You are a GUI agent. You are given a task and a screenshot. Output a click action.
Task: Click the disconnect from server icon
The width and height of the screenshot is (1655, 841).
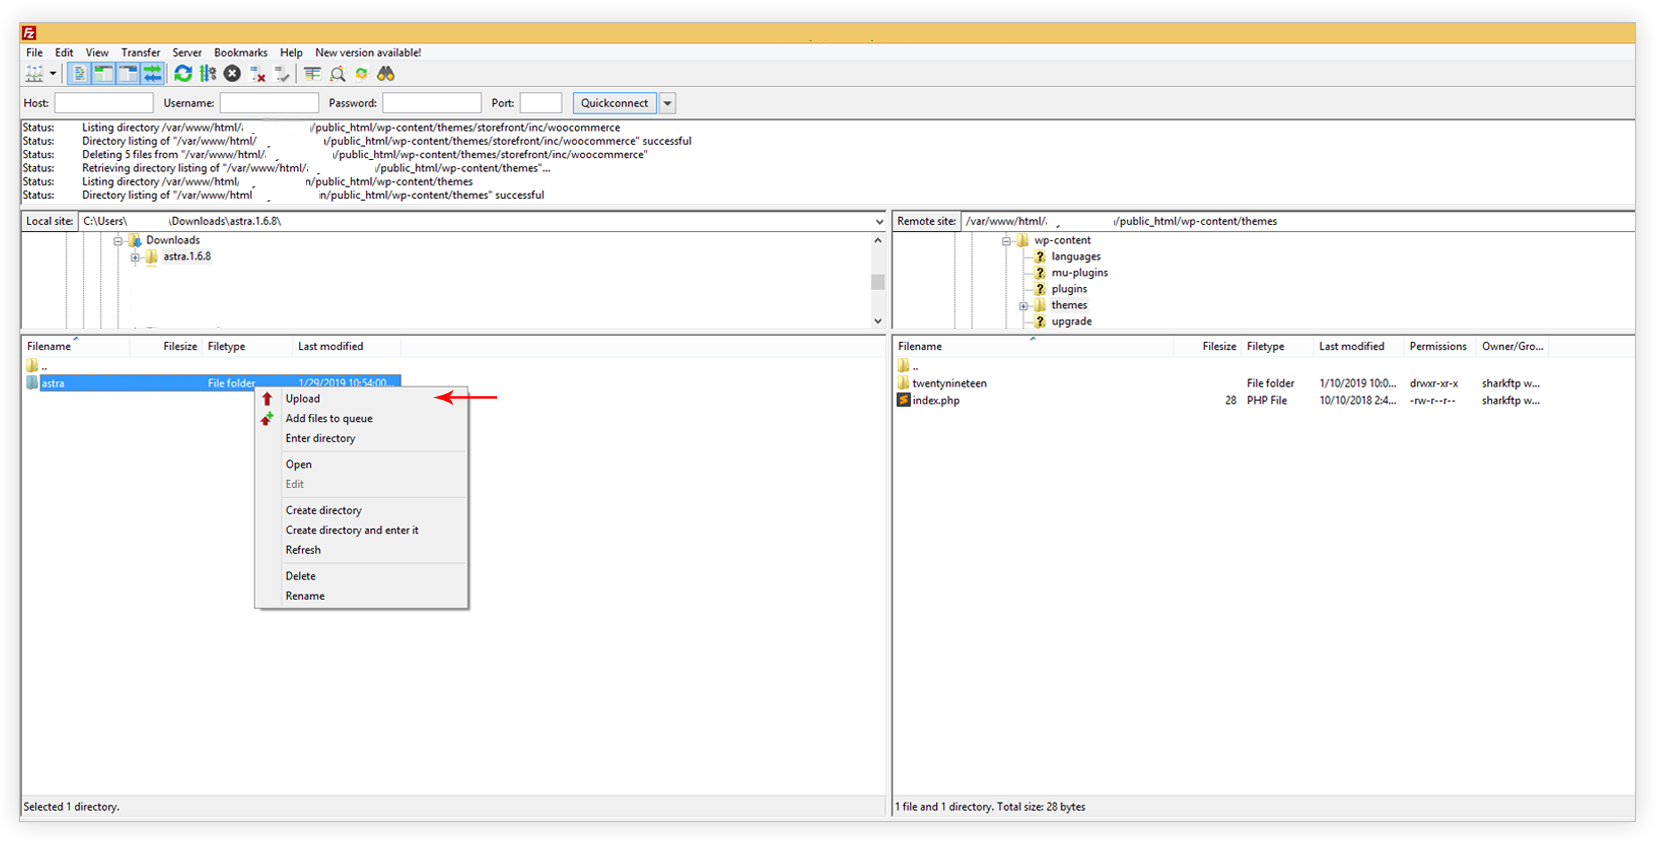point(257,74)
